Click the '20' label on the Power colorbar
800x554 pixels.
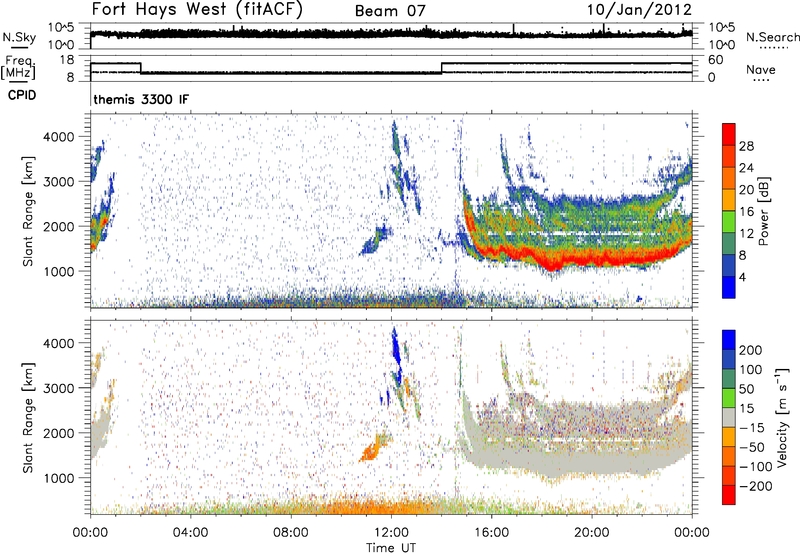point(746,190)
